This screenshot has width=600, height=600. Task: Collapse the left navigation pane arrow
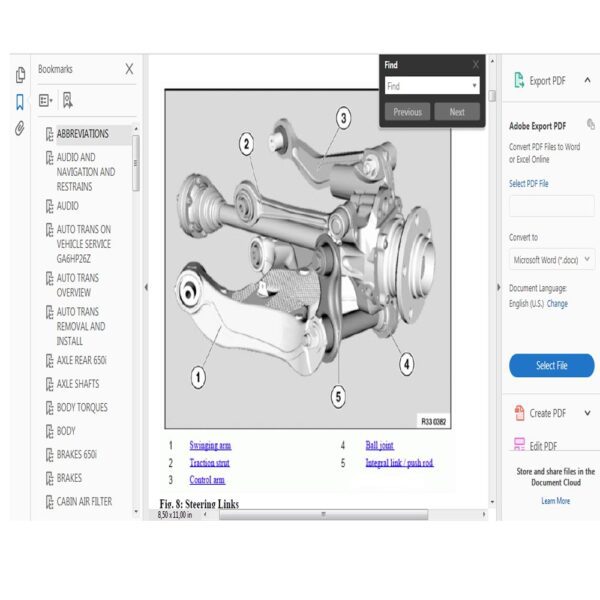pos(146,287)
